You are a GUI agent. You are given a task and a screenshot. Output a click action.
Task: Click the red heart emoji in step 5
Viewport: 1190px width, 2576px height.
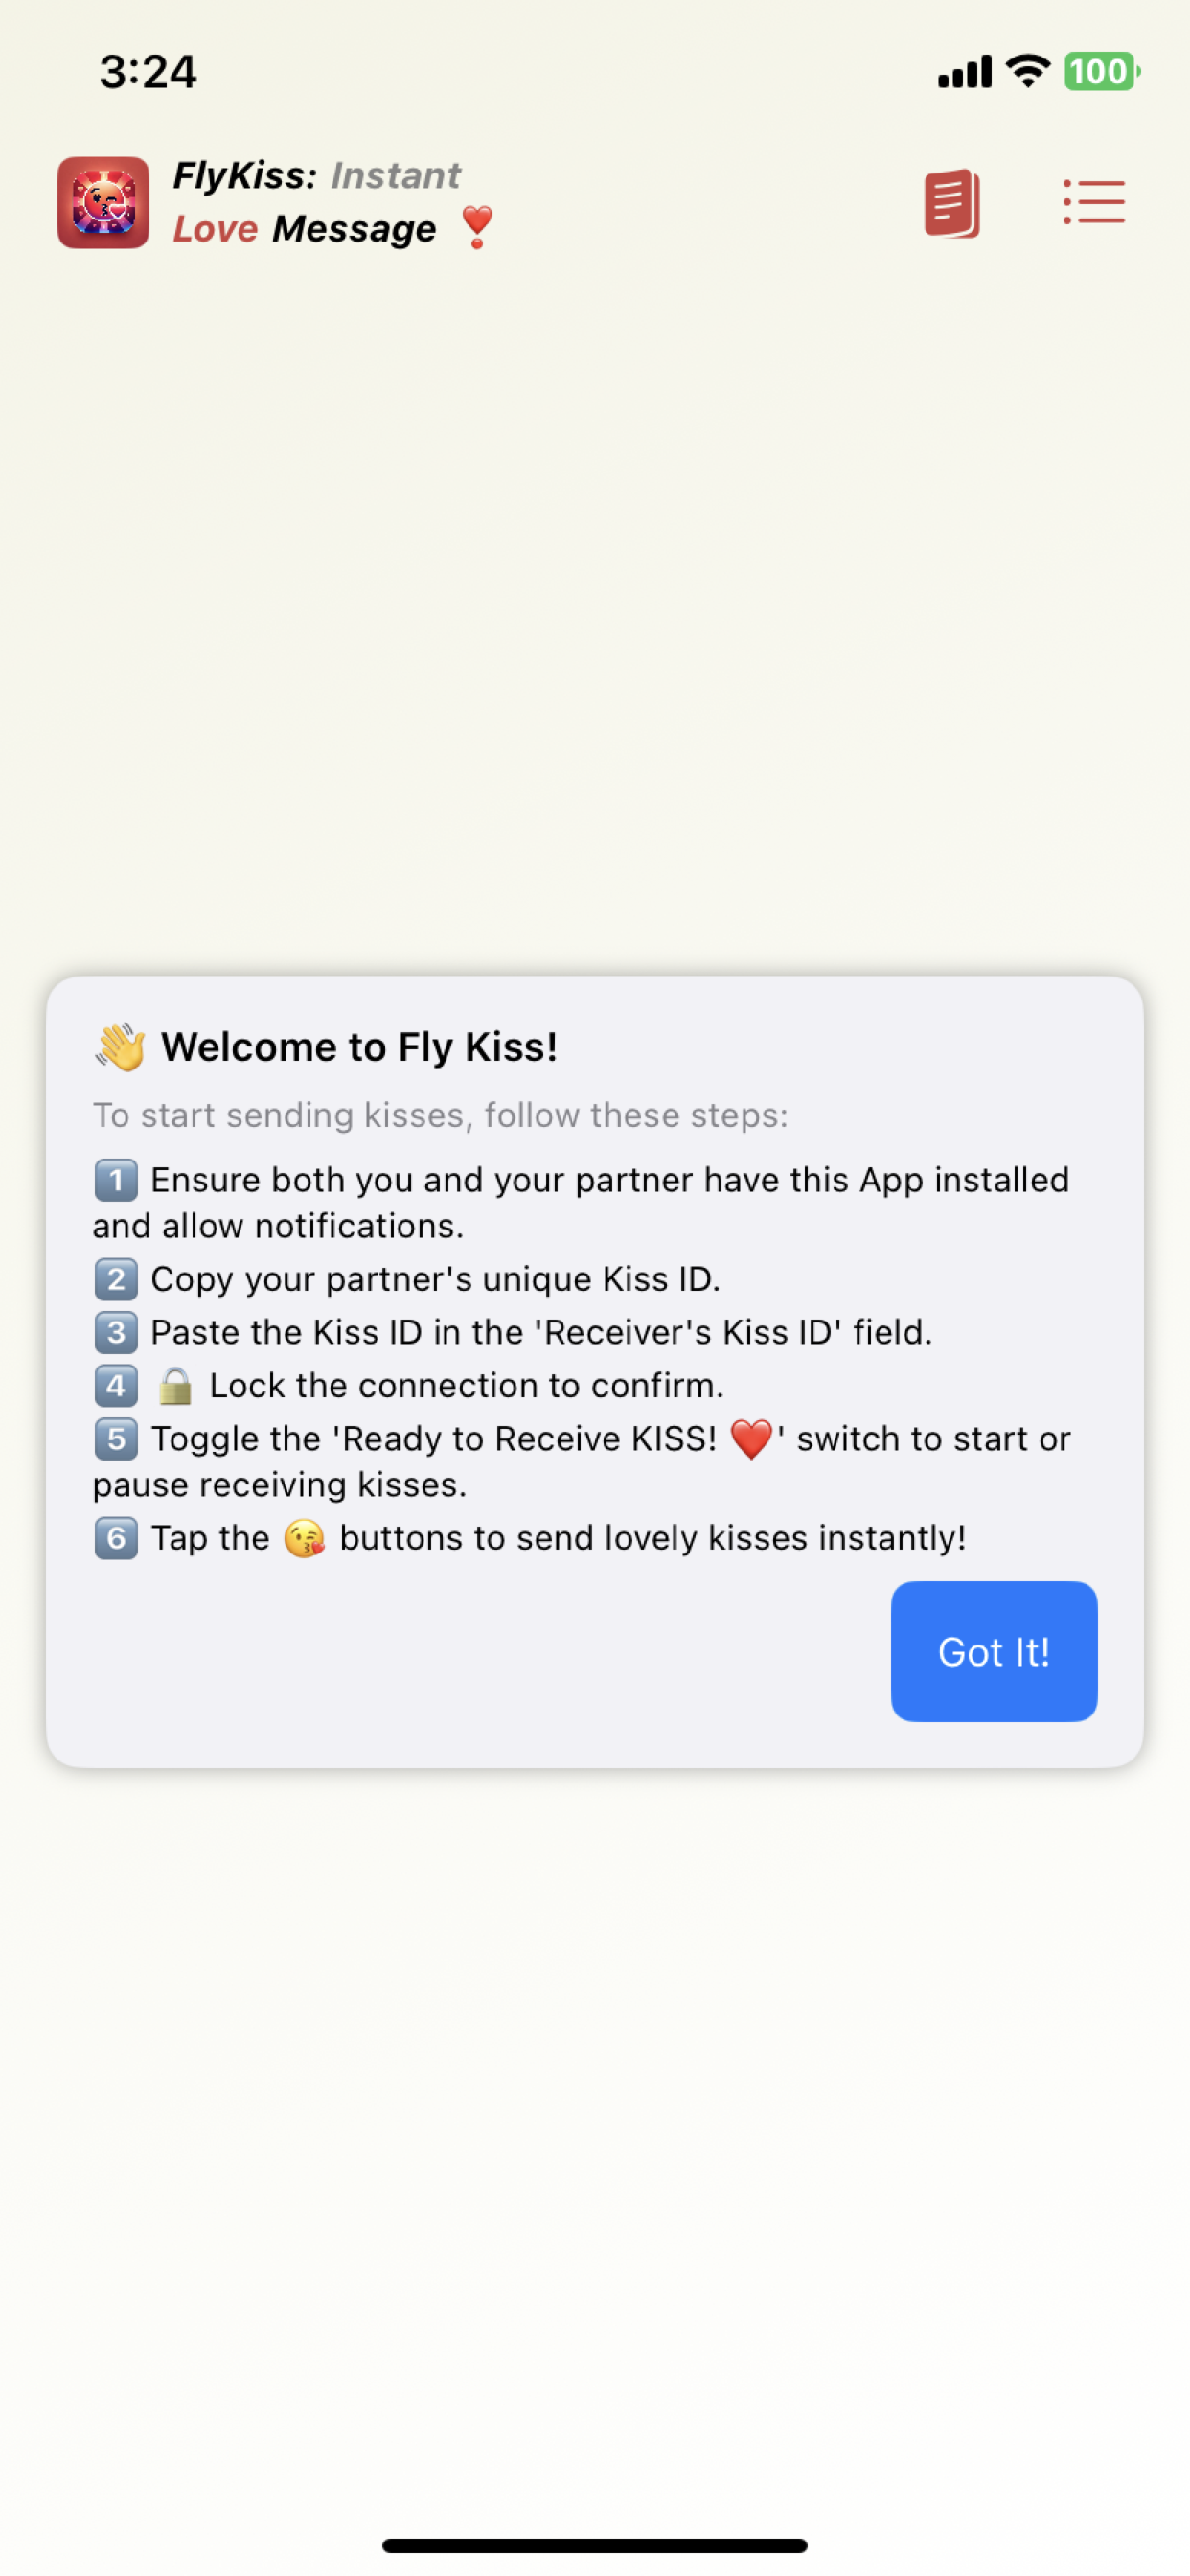(x=751, y=1437)
